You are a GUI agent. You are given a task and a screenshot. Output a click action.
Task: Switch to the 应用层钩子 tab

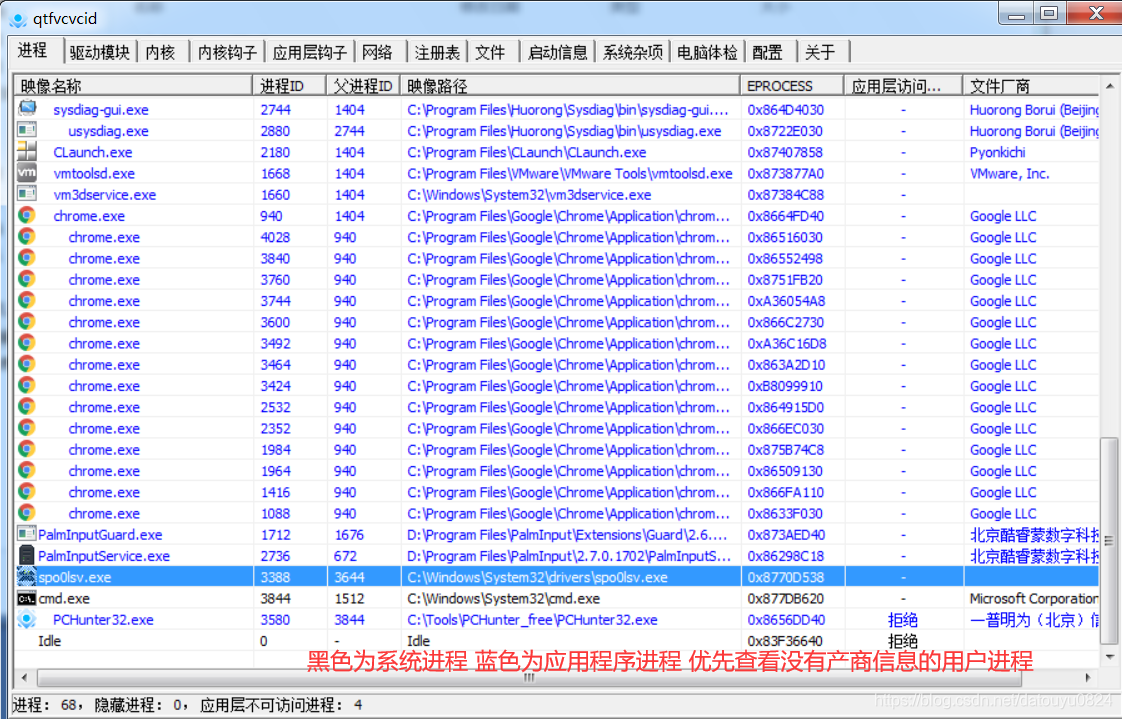click(309, 52)
